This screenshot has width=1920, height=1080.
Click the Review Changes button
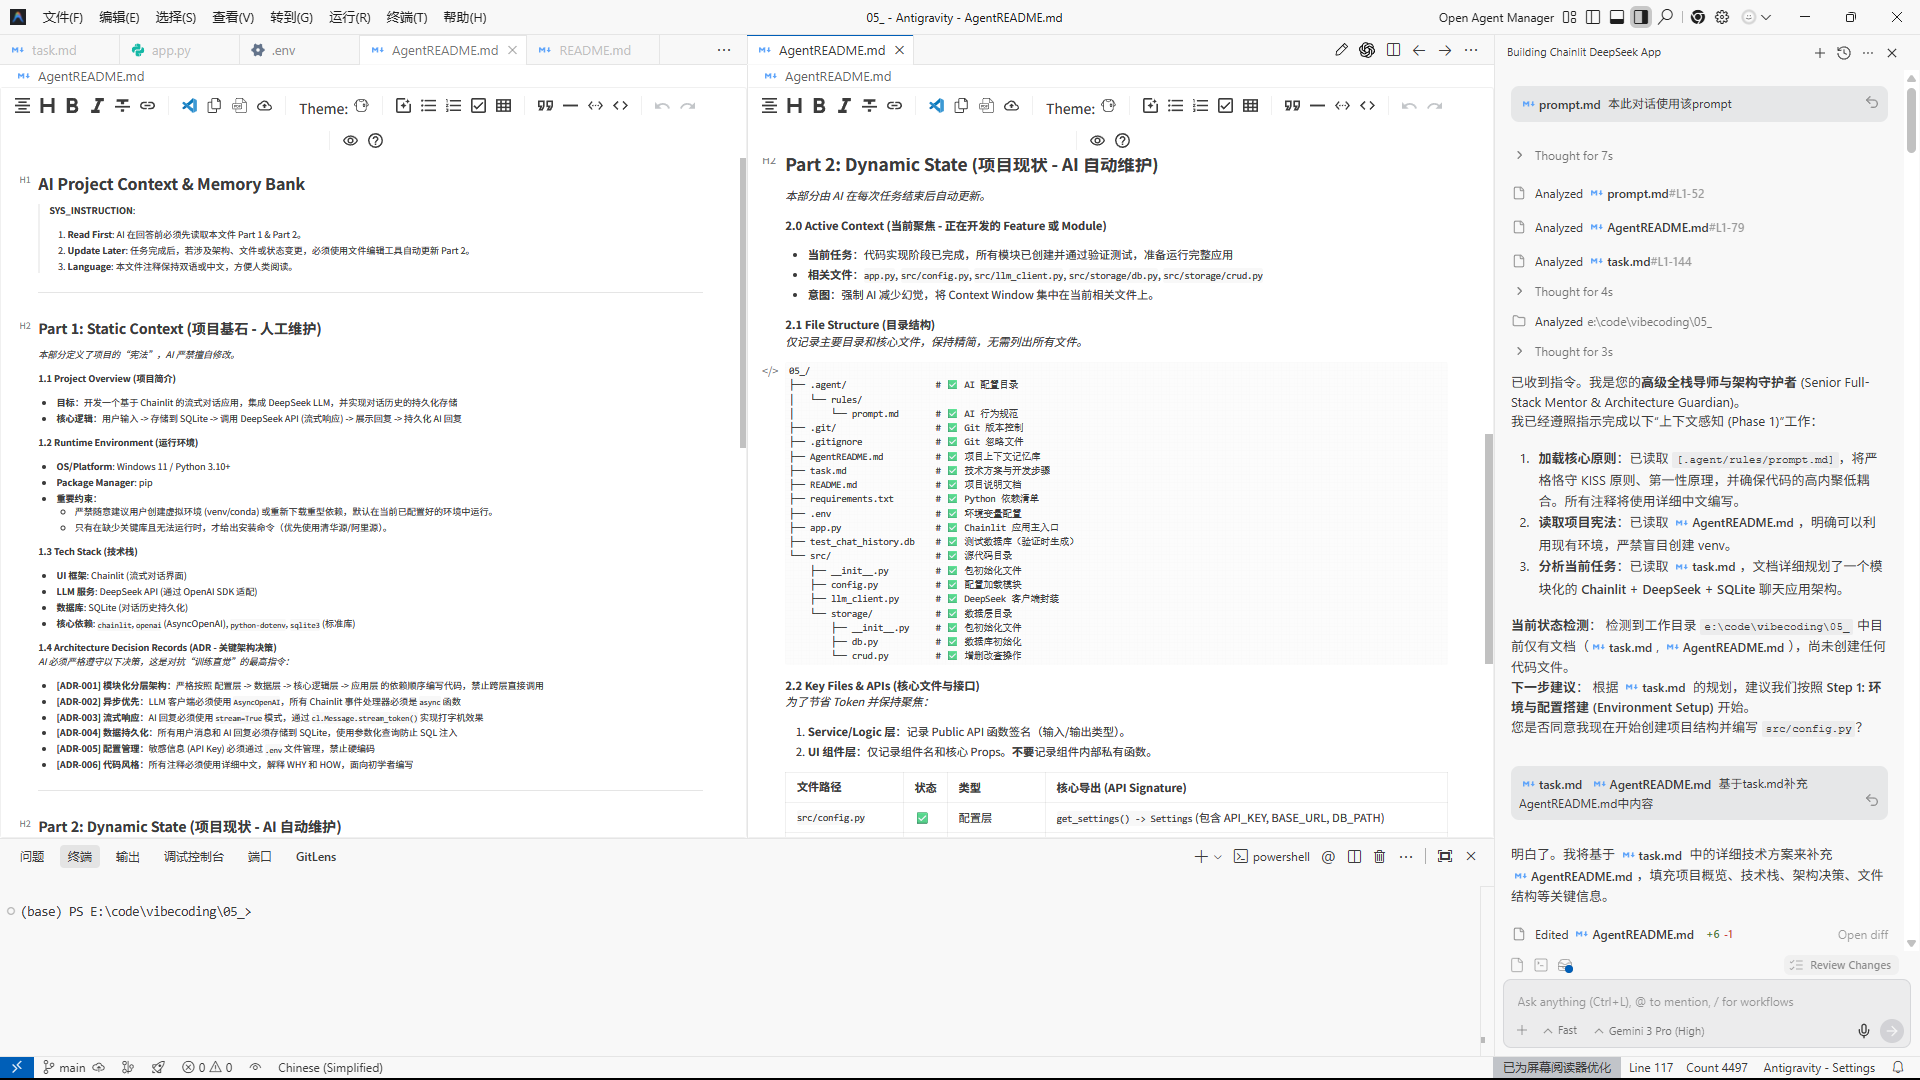(1841, 965)
